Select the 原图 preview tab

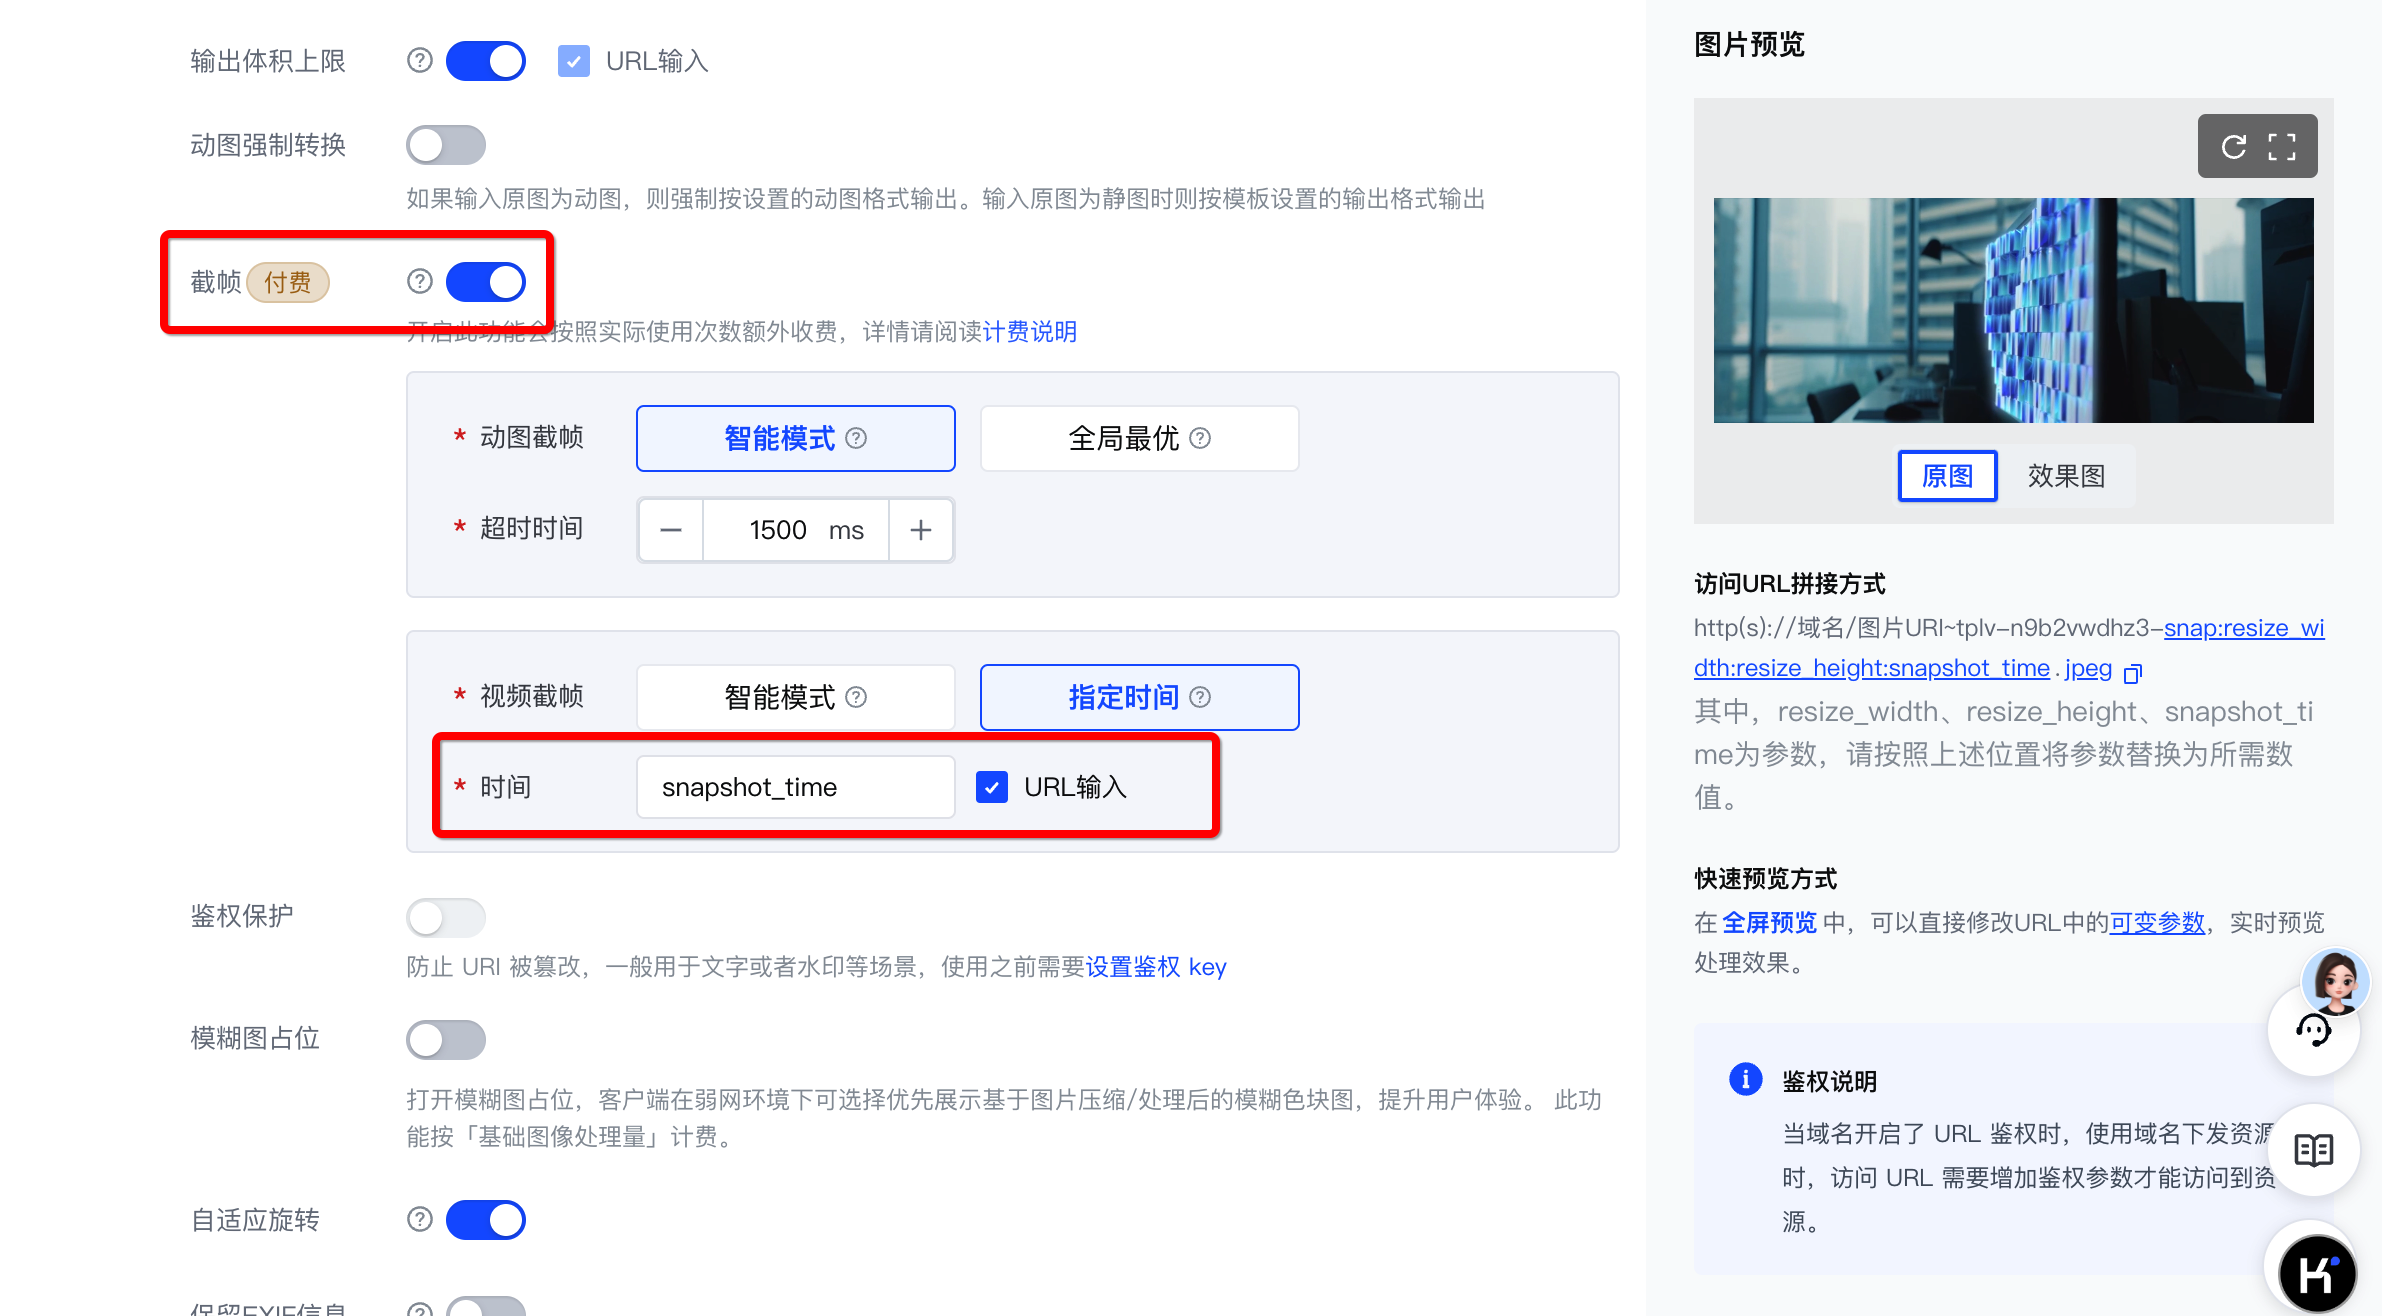tap(1947, 476)
